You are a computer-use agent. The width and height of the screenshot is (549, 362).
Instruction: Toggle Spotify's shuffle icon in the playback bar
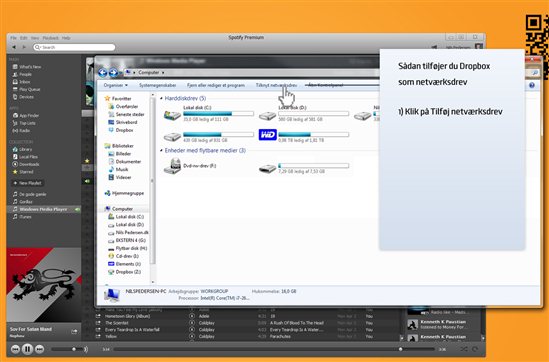click(x=464, y=349)
